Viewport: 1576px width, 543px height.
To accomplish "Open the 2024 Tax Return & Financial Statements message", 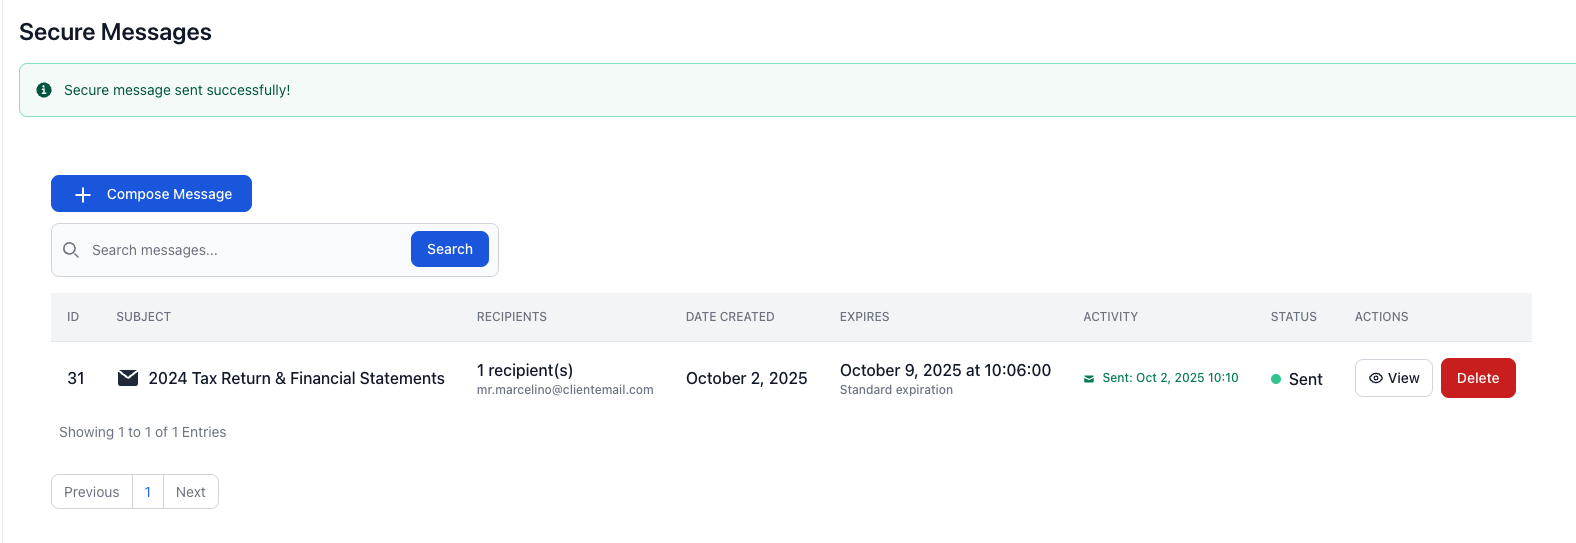I will (296, 378).
